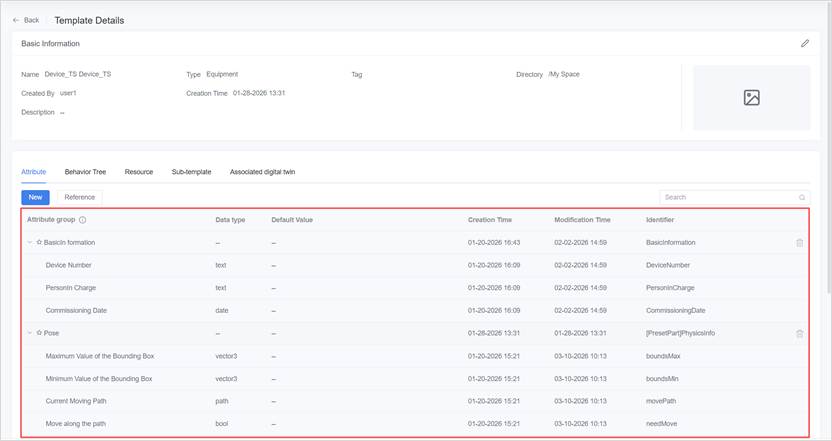Click the Reference button
The image size is (832, 441).
pos(79,197)
